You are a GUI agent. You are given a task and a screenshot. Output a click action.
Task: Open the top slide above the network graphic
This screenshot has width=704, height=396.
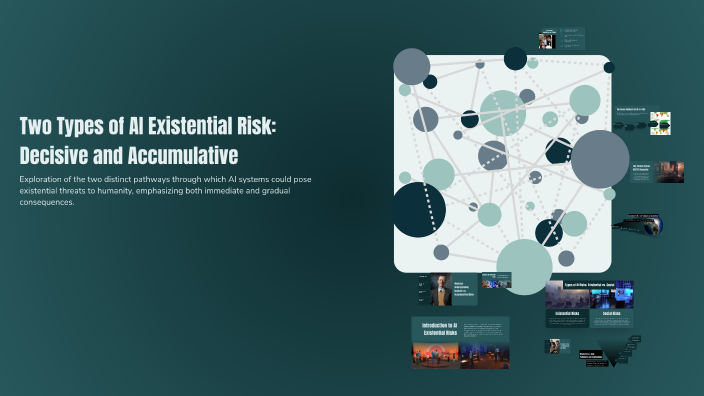pos(561,38)
